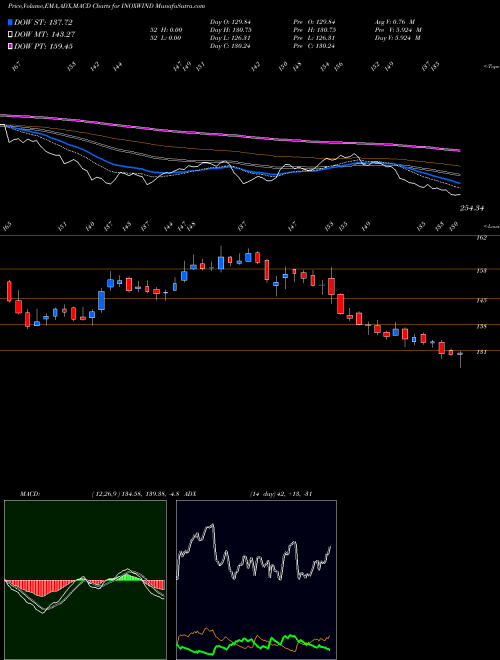Screen dimensions: 500x660
Task: Click the 'Day C: 130.24' value
Action: coord(230,46)
